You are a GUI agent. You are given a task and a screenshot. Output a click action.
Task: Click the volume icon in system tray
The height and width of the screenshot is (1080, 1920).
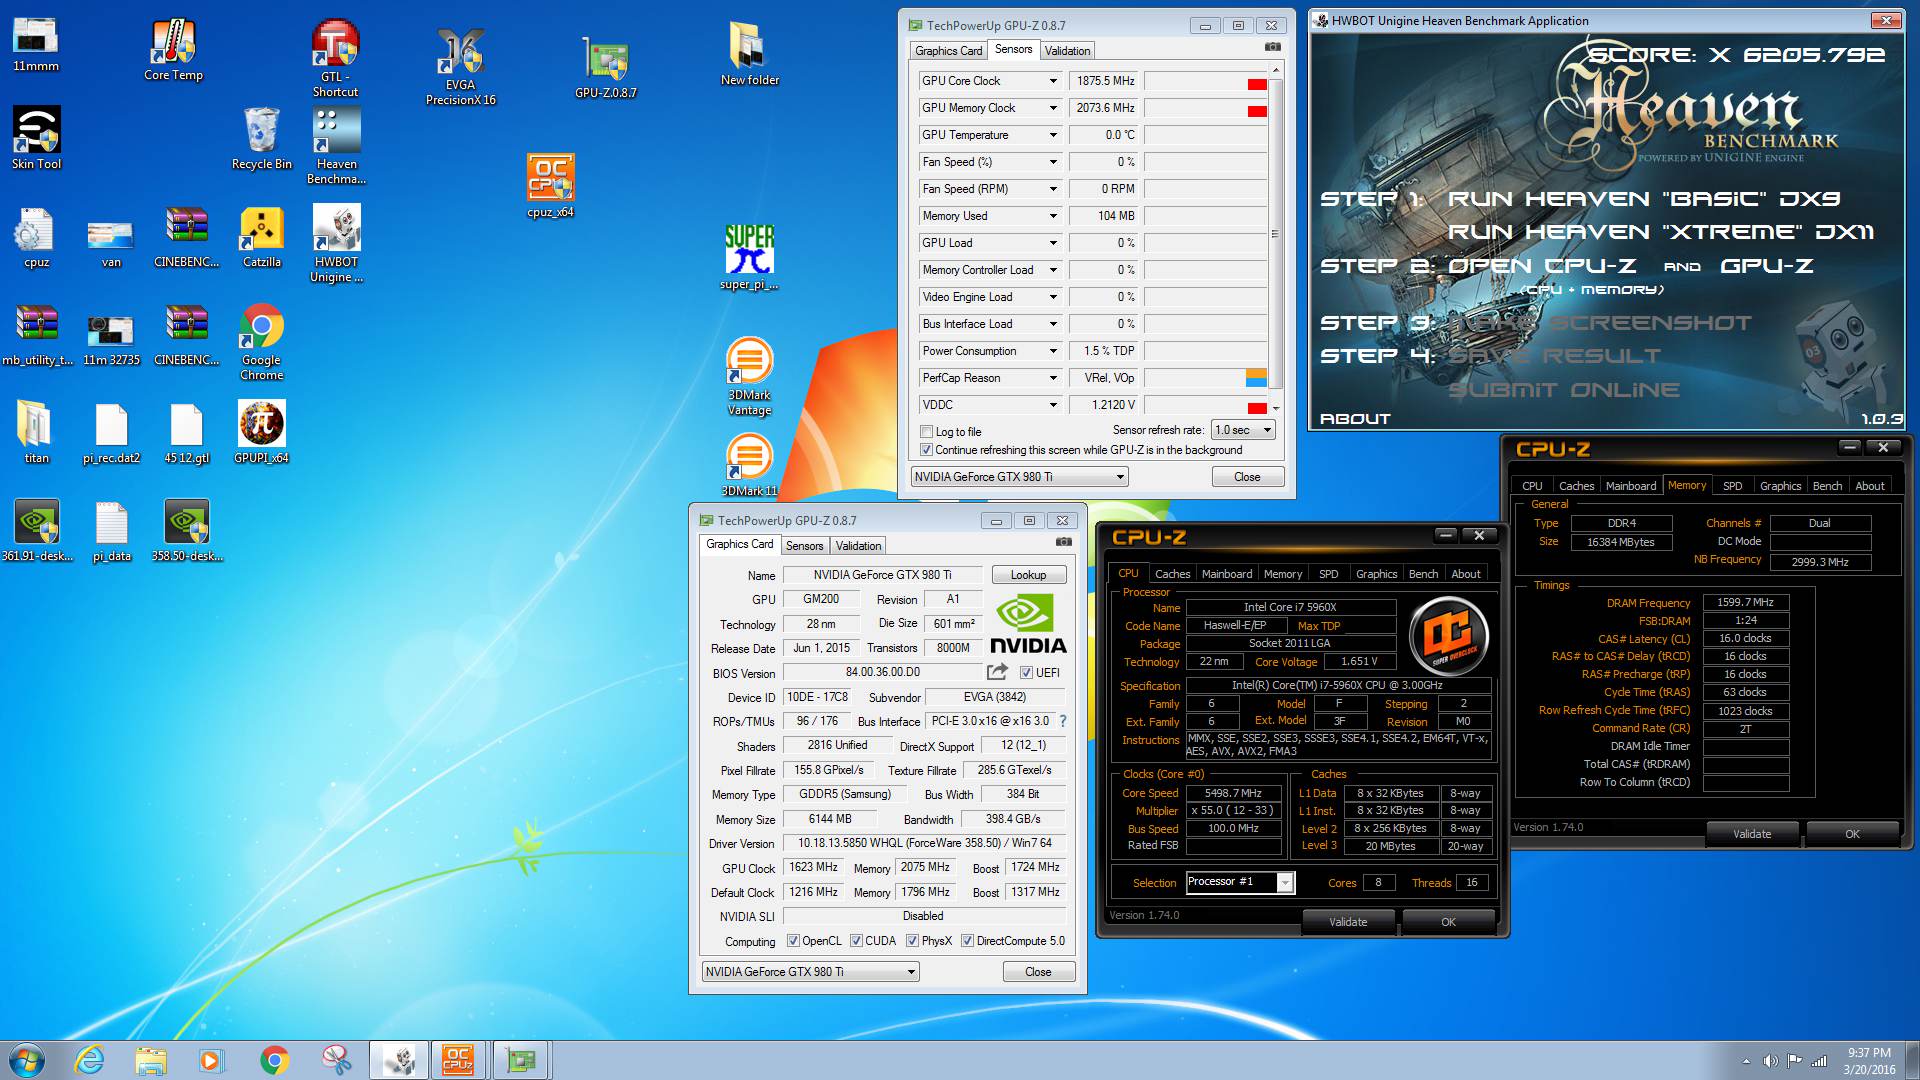pos(1770,1061)
